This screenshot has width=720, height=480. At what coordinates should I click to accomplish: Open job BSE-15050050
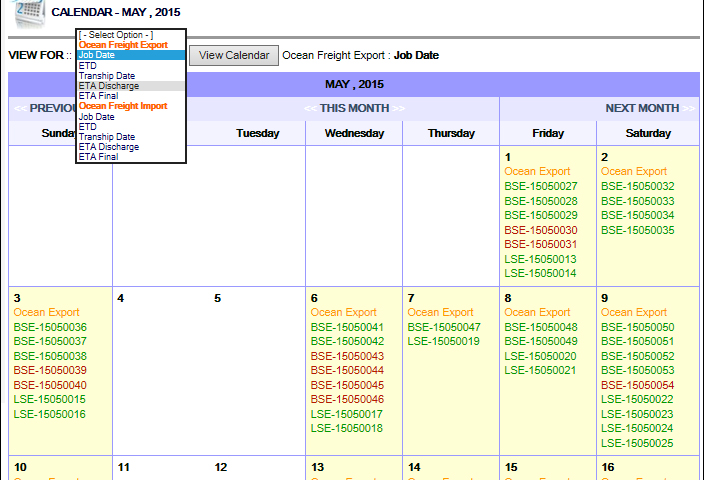point(637,328)
